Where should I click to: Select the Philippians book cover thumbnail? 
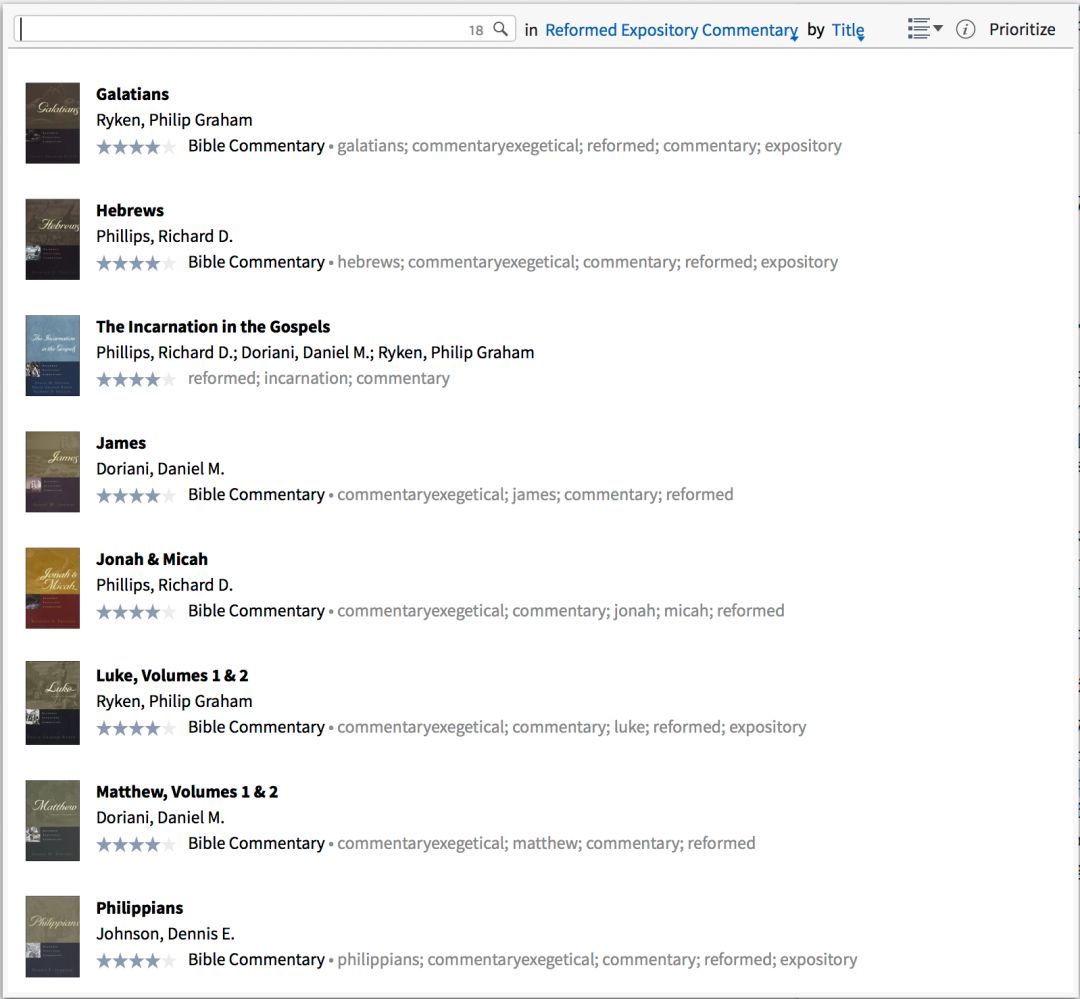point(52,936)
